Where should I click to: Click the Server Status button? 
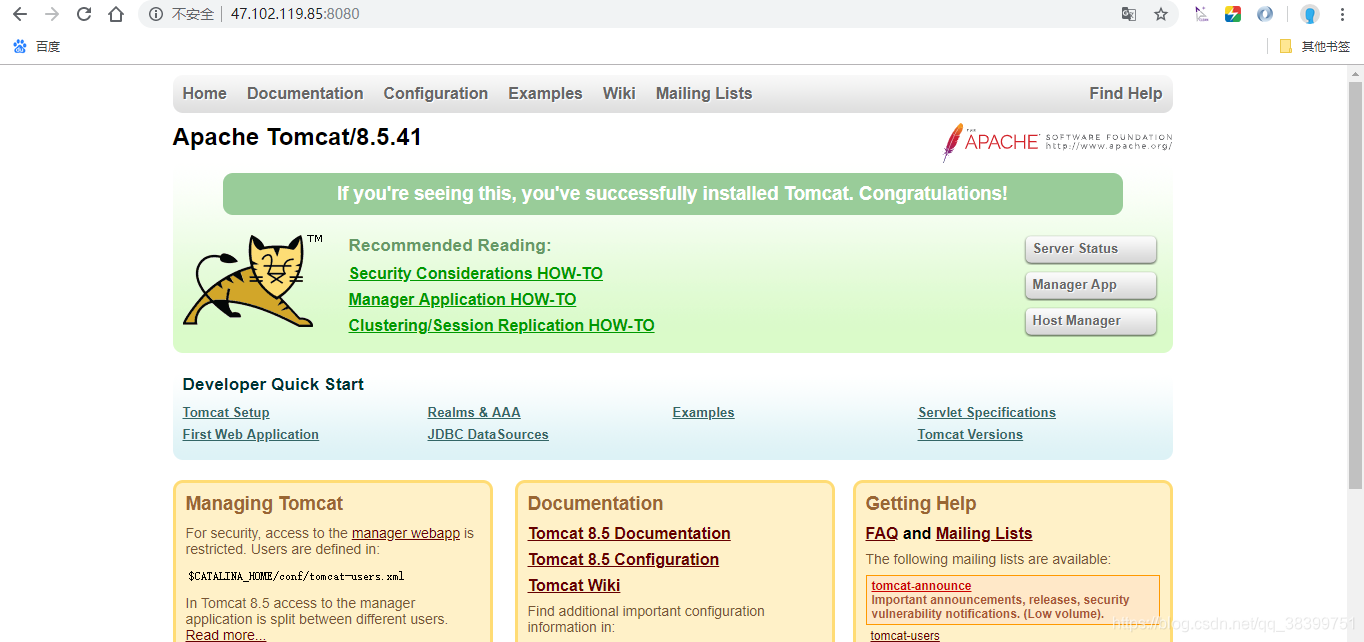pyautogui.click(x=1090, y=249)
